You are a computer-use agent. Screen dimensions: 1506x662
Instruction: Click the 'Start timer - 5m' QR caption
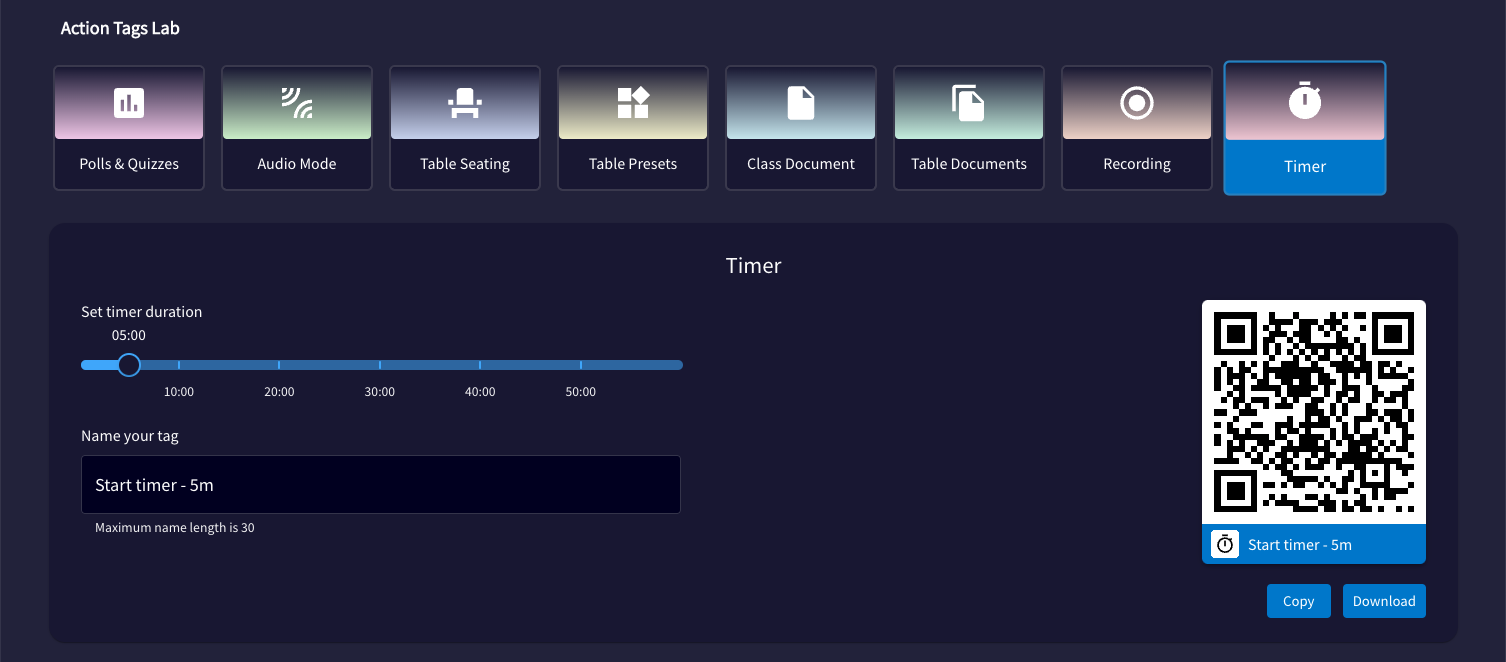[1300, 545]
